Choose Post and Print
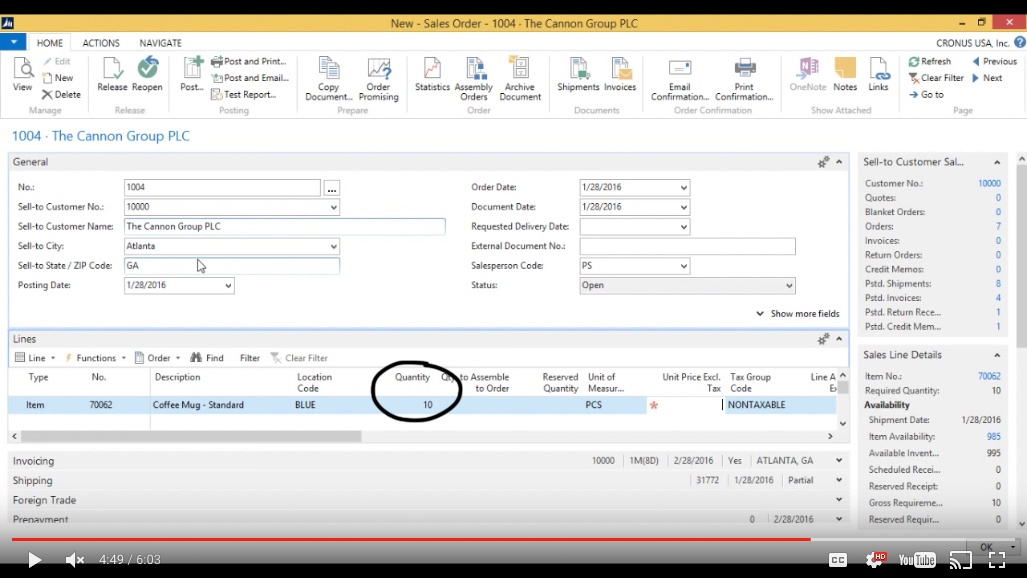The image size is (1027, 578). pyautogui.click(x=249, y=62)
